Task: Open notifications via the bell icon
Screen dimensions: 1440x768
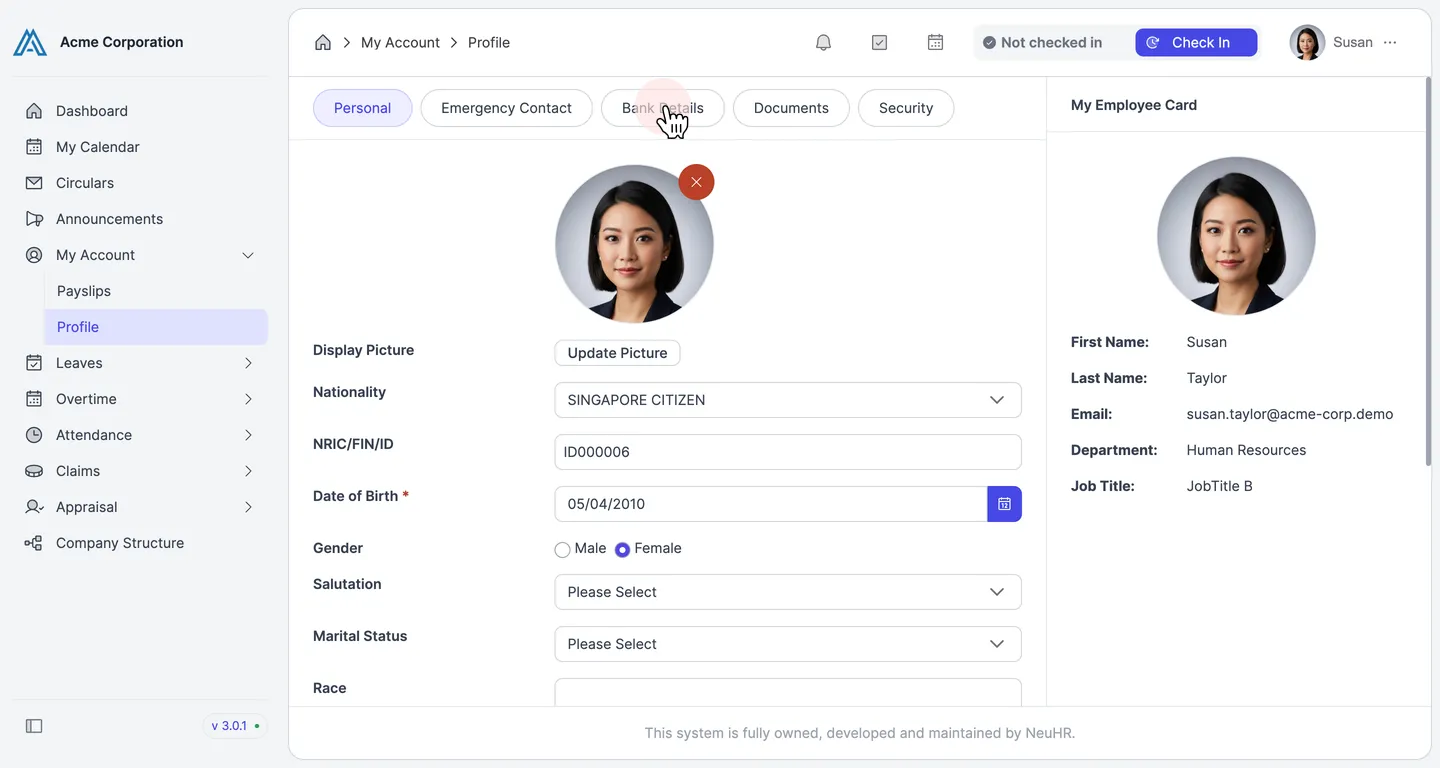Action: pyautogui.click(x=823, y=42)
